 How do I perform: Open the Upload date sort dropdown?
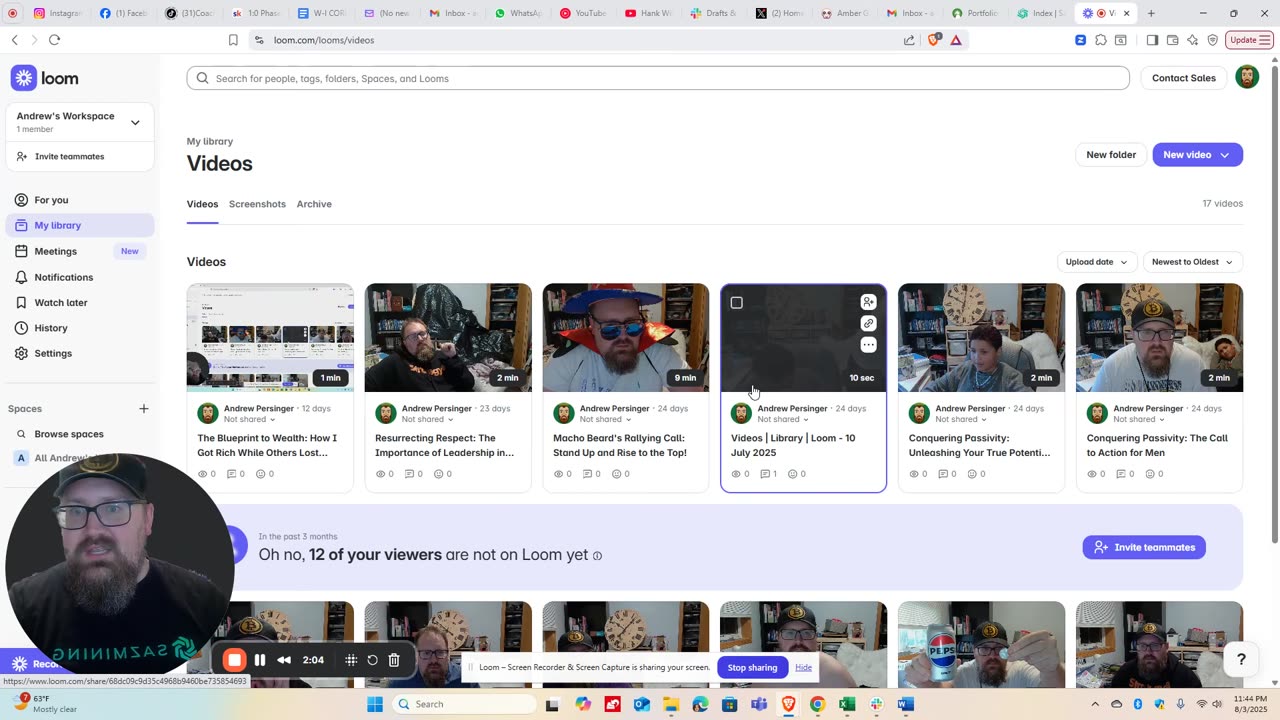(x=1097, y=262)
